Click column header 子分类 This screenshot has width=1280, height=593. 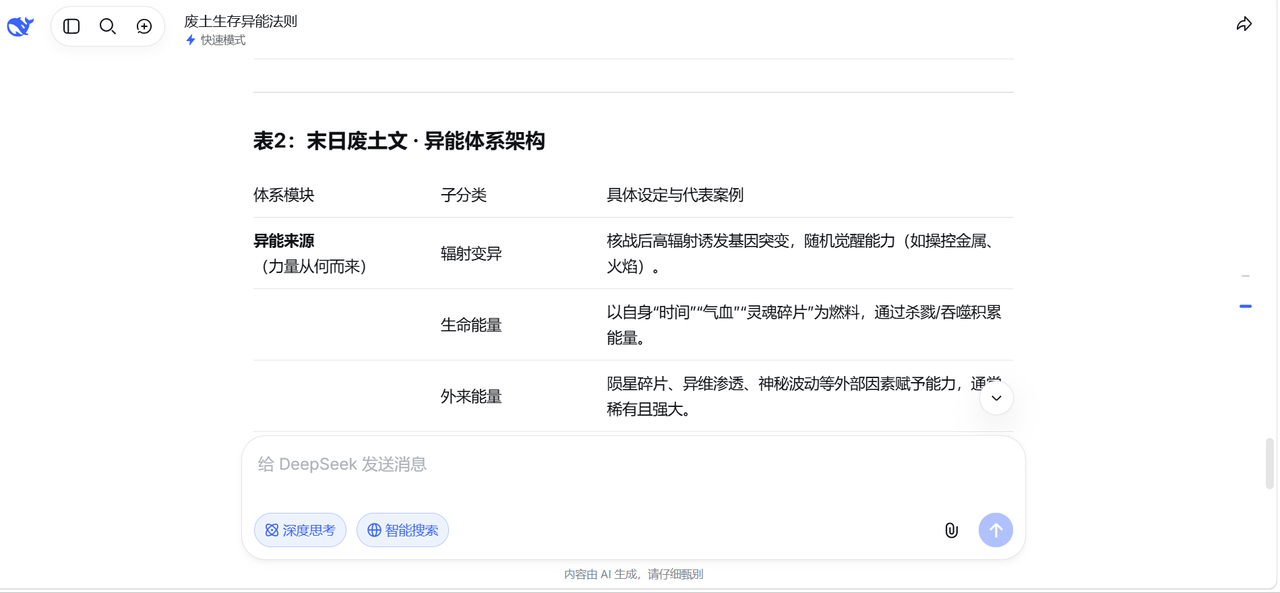coord(464,195)
